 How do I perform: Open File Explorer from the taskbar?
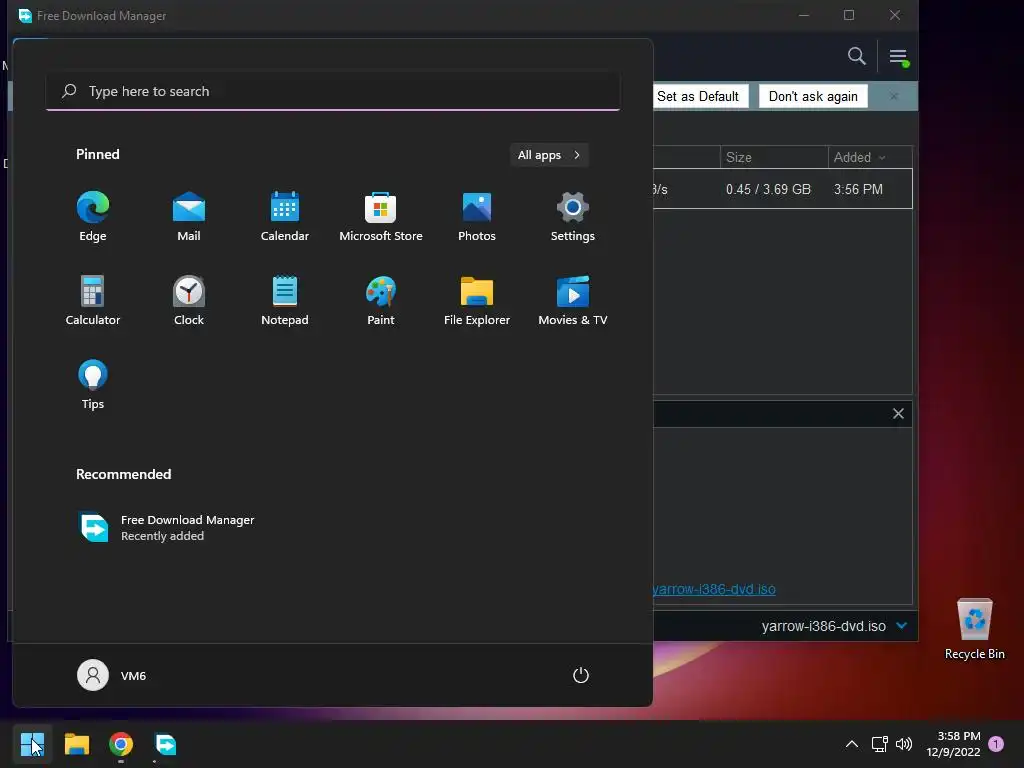pos(76,744)
